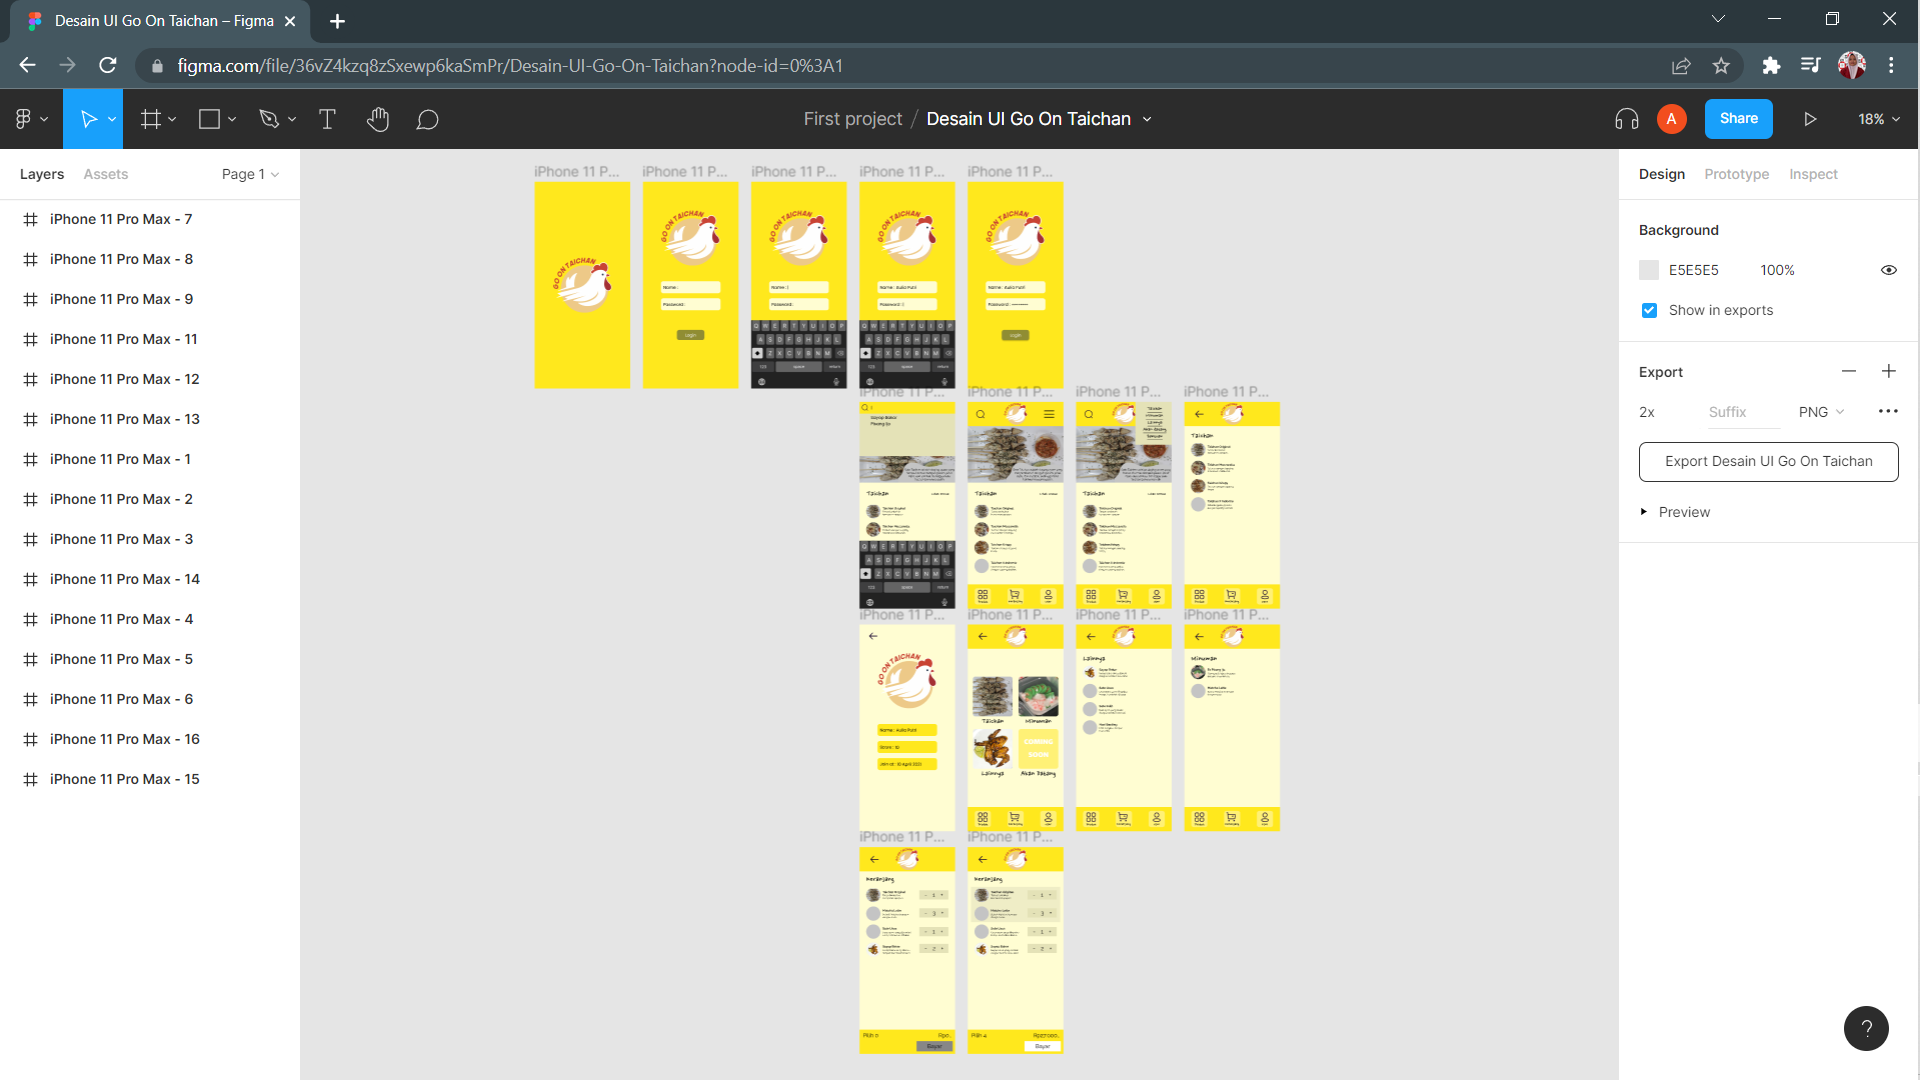Hide background fill using eye toggle
The width and height of the screenshot is (1920, 1080).
coord(1888,269)
